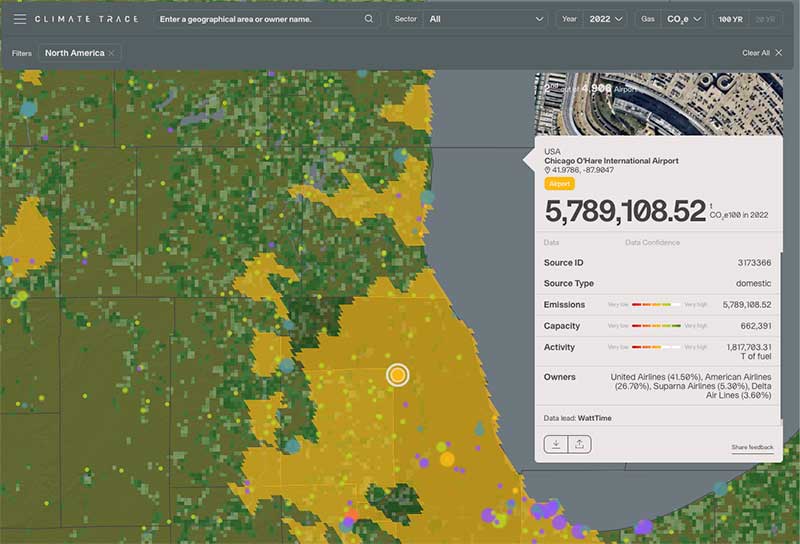Click the CLIMATE TRACE logo
800x544 pixels.
tap(87, 19)
